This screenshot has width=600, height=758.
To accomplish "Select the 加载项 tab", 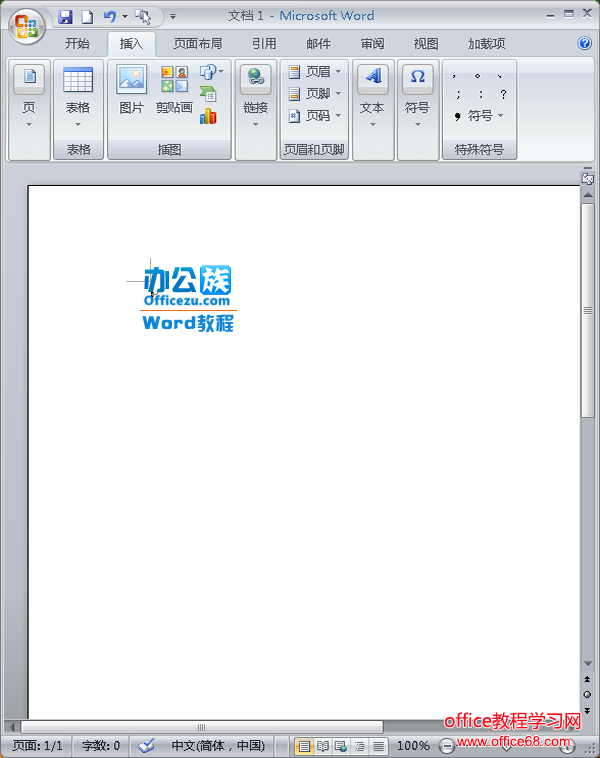I will click(486, 44).
